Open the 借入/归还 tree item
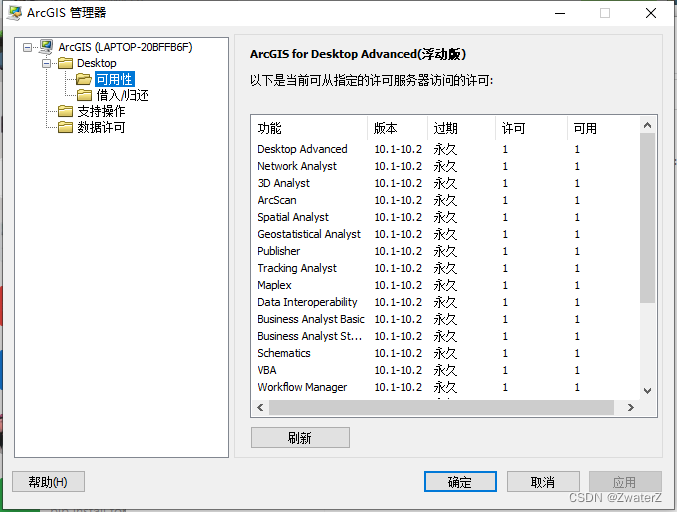Viewport: 677px width, 512px height. coord(122,95)
